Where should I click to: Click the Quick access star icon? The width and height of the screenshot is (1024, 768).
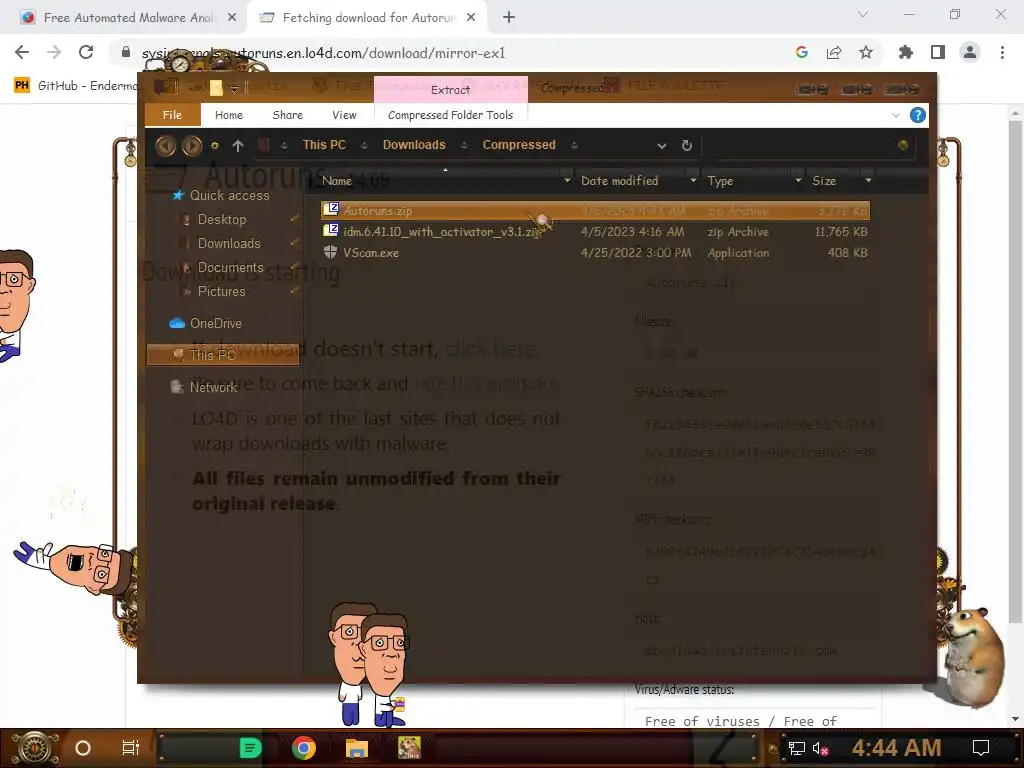click(x=178, y=195)
